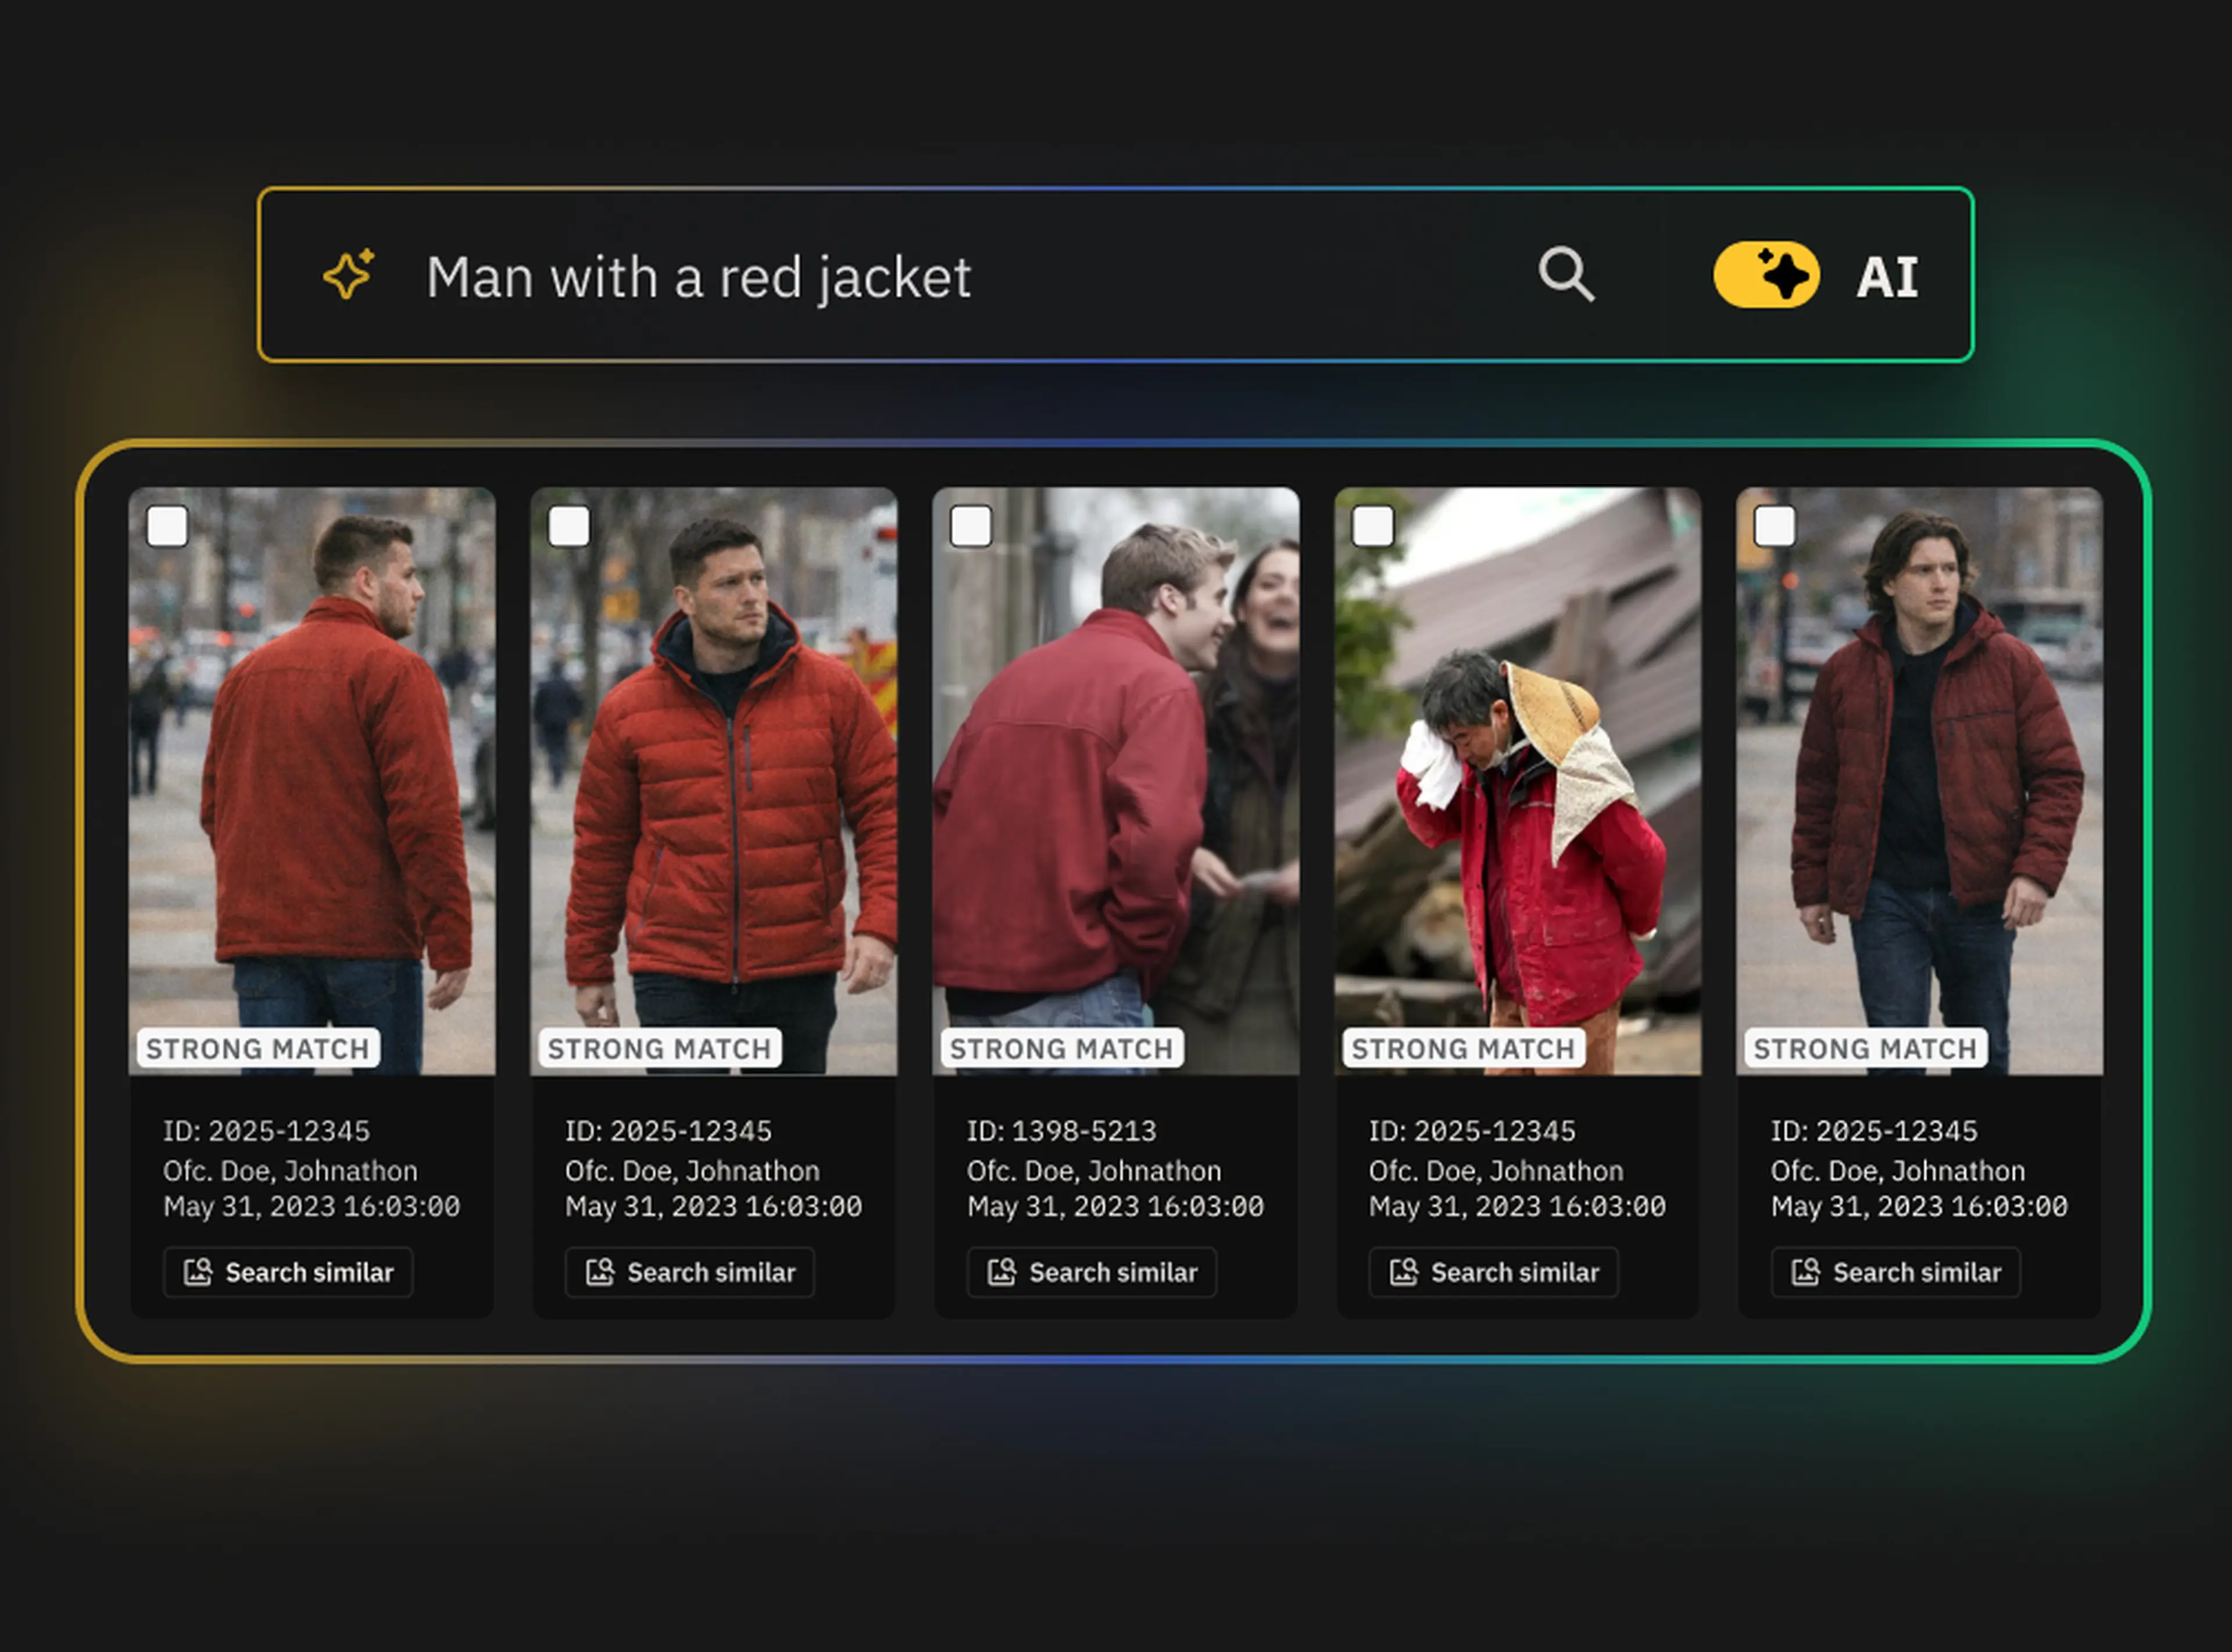Click Search similar for ID 1398-5213

[x=1092, y=1272]
